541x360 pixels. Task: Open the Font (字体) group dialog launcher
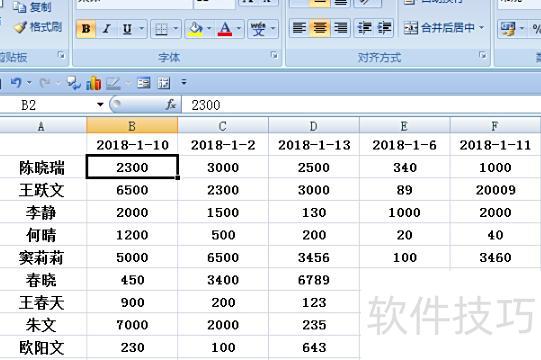pos(275,55)
